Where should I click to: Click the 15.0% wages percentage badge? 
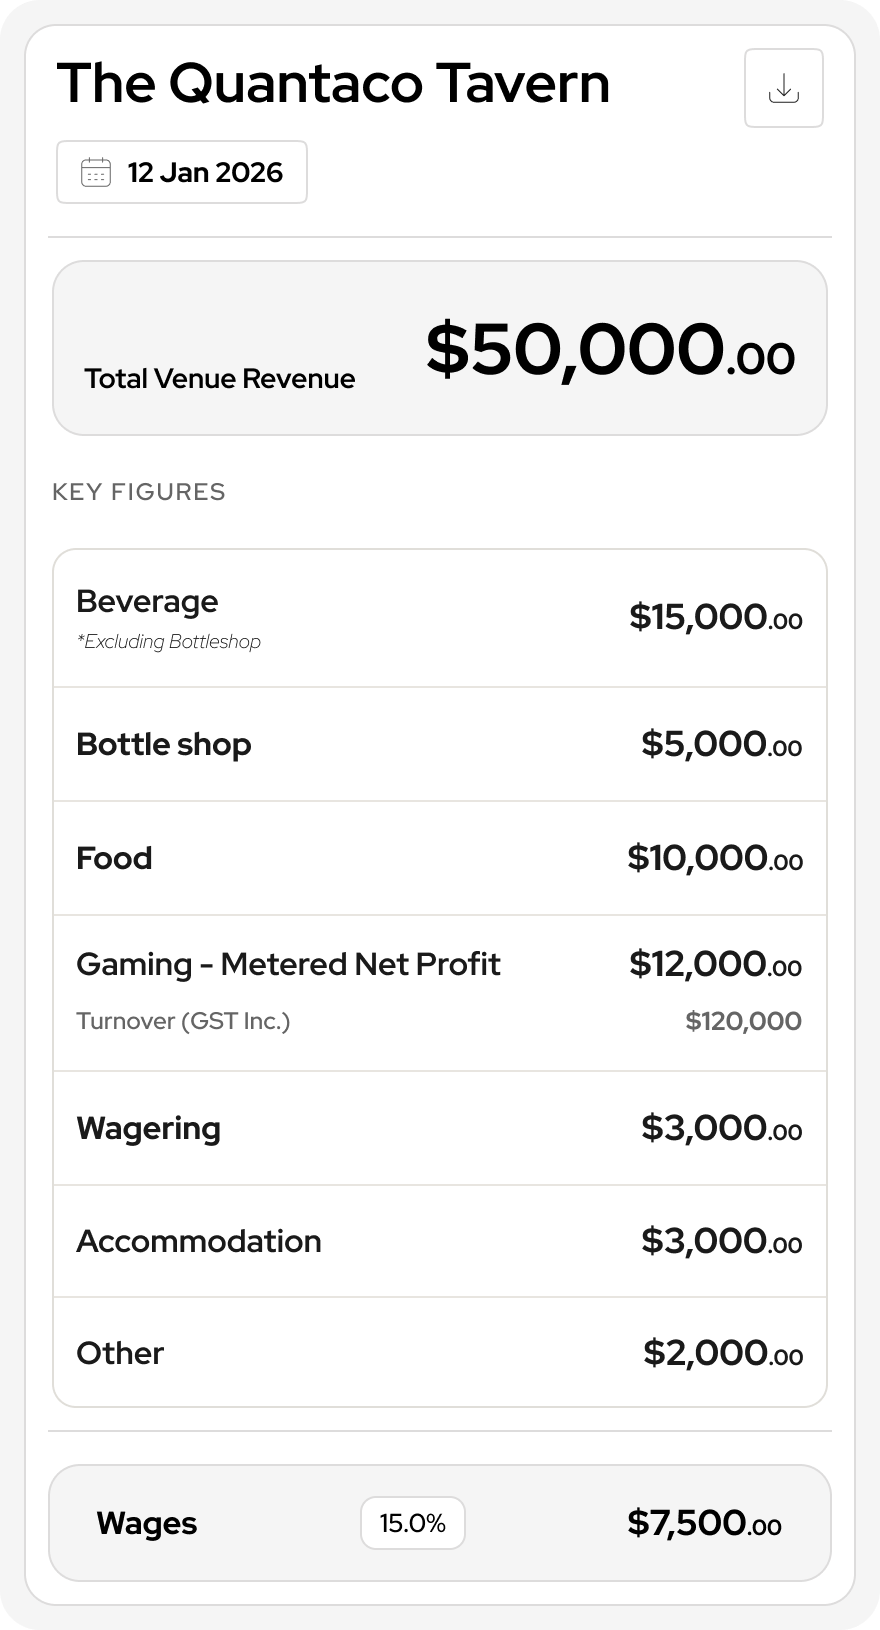click(x=413, y=1523)
